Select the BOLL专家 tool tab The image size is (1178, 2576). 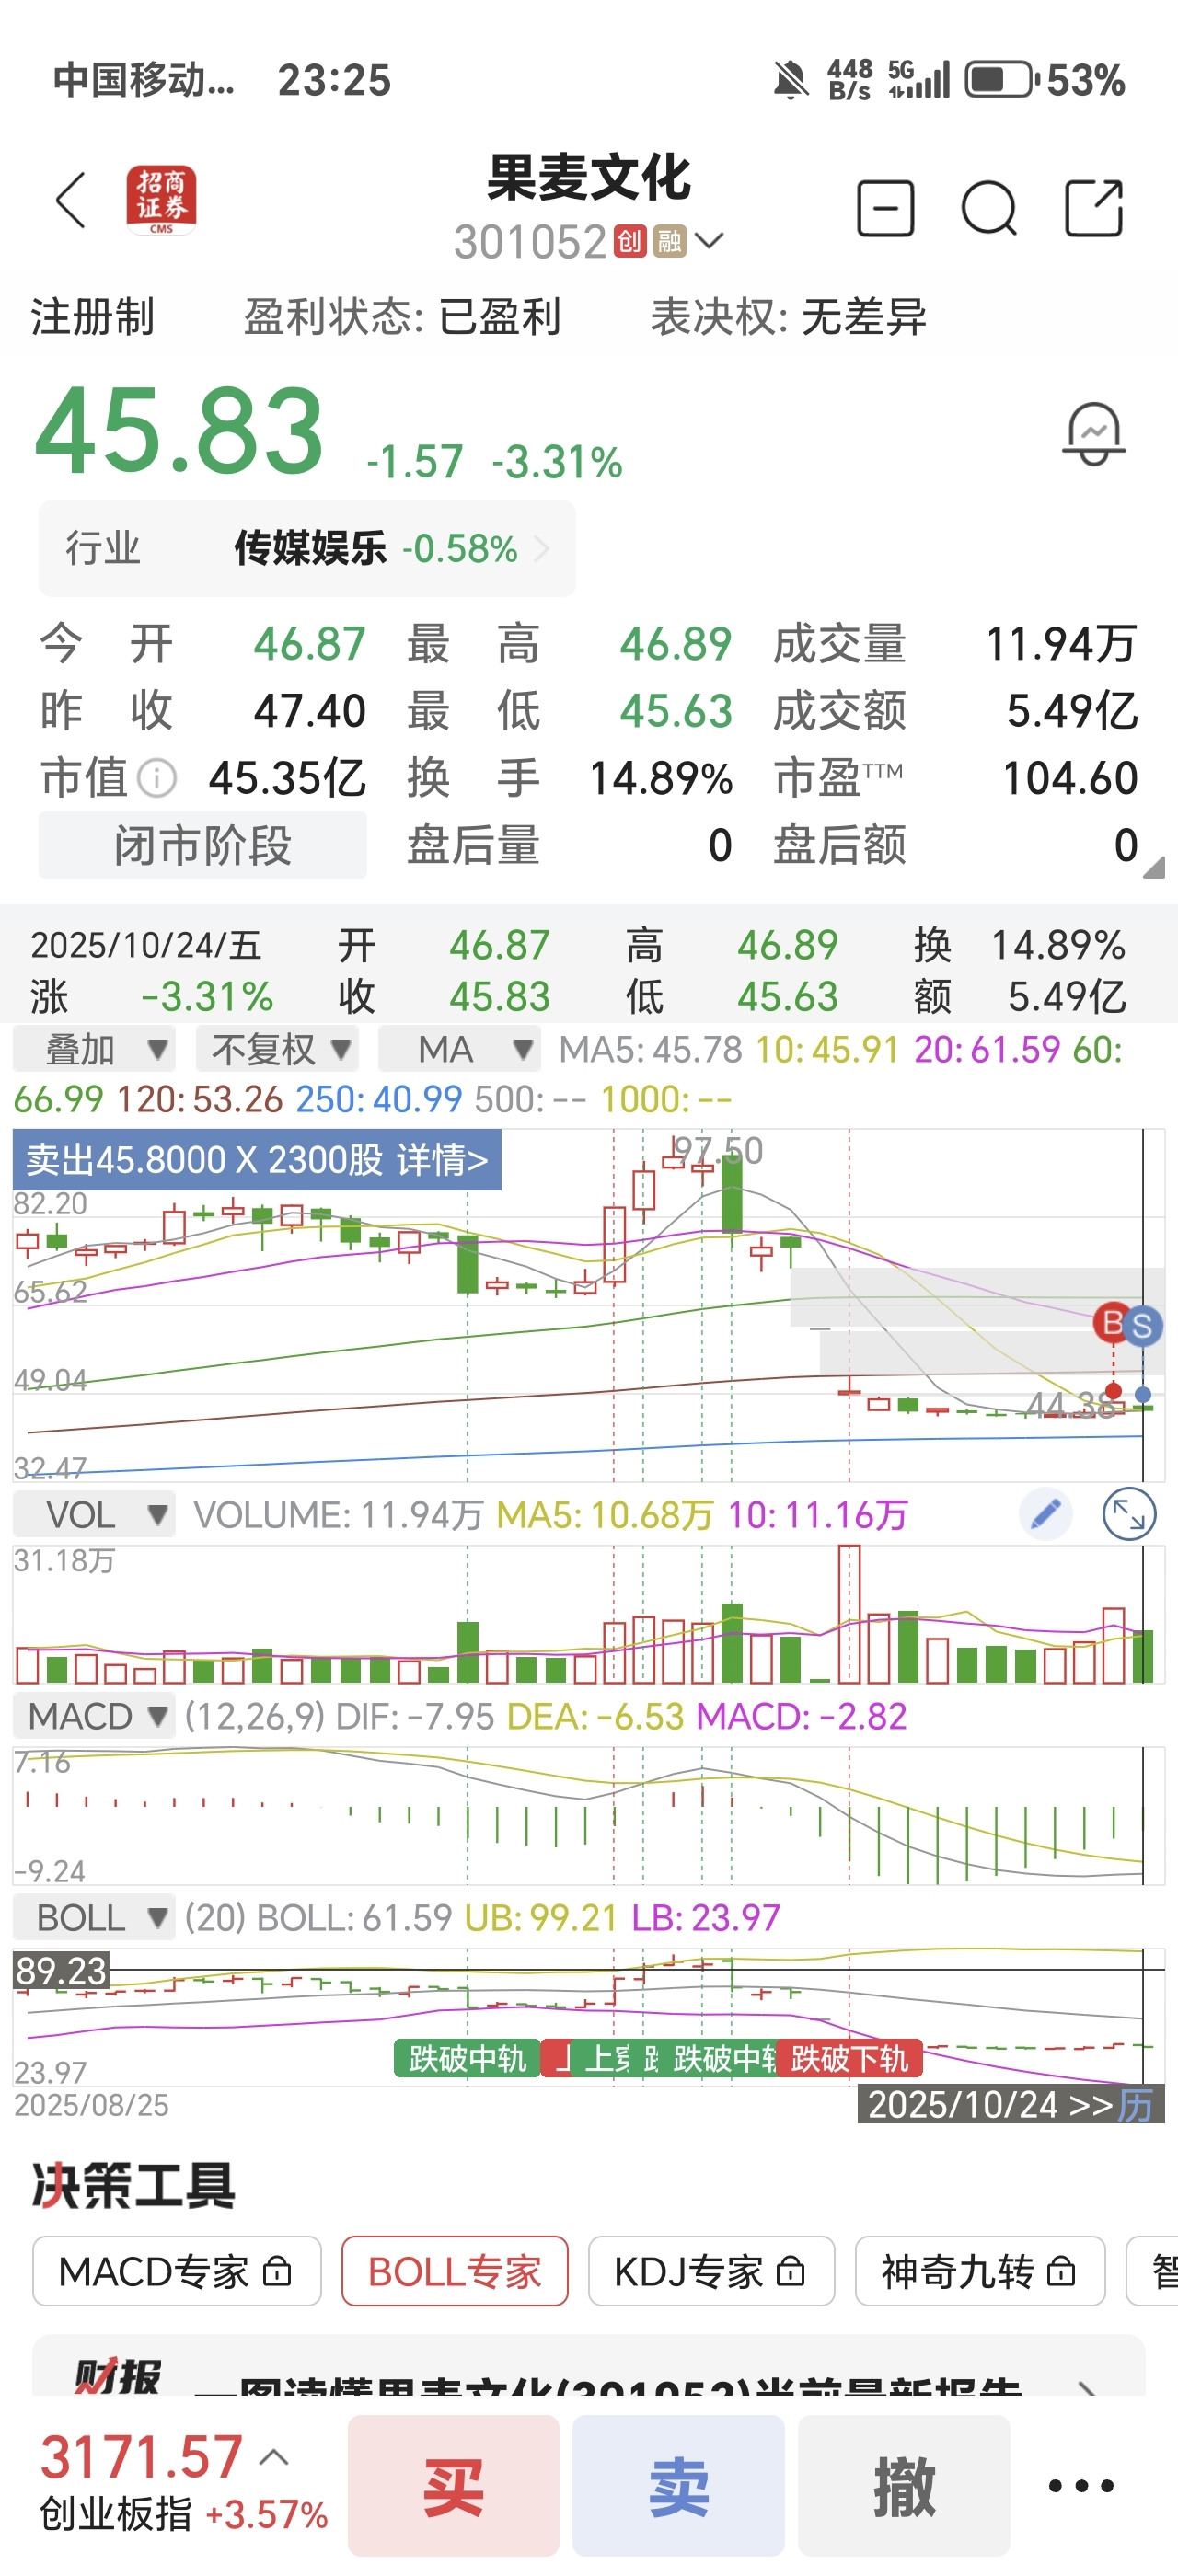455,2272
